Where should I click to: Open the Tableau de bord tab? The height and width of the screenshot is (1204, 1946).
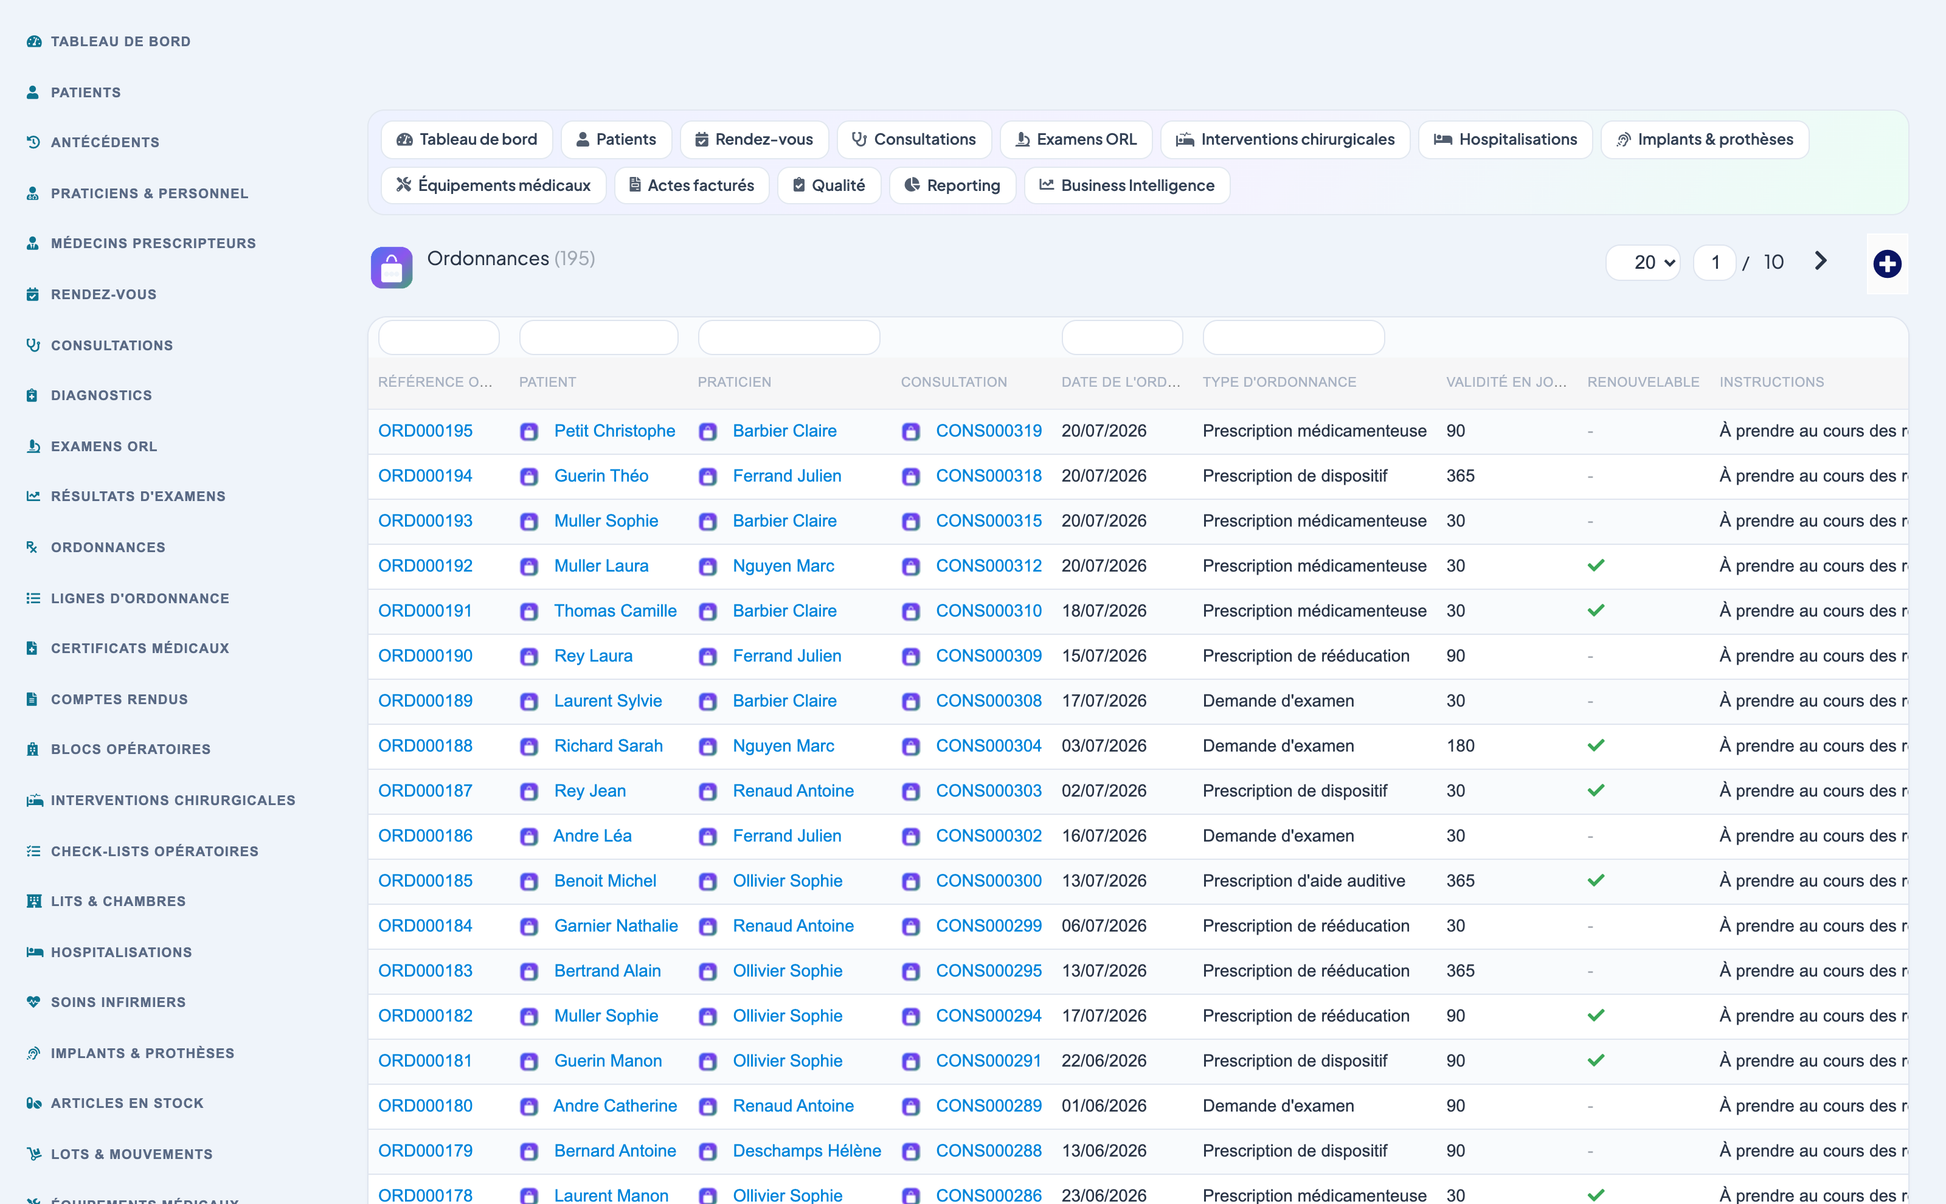pyautogui.click(x=467, y=139)
